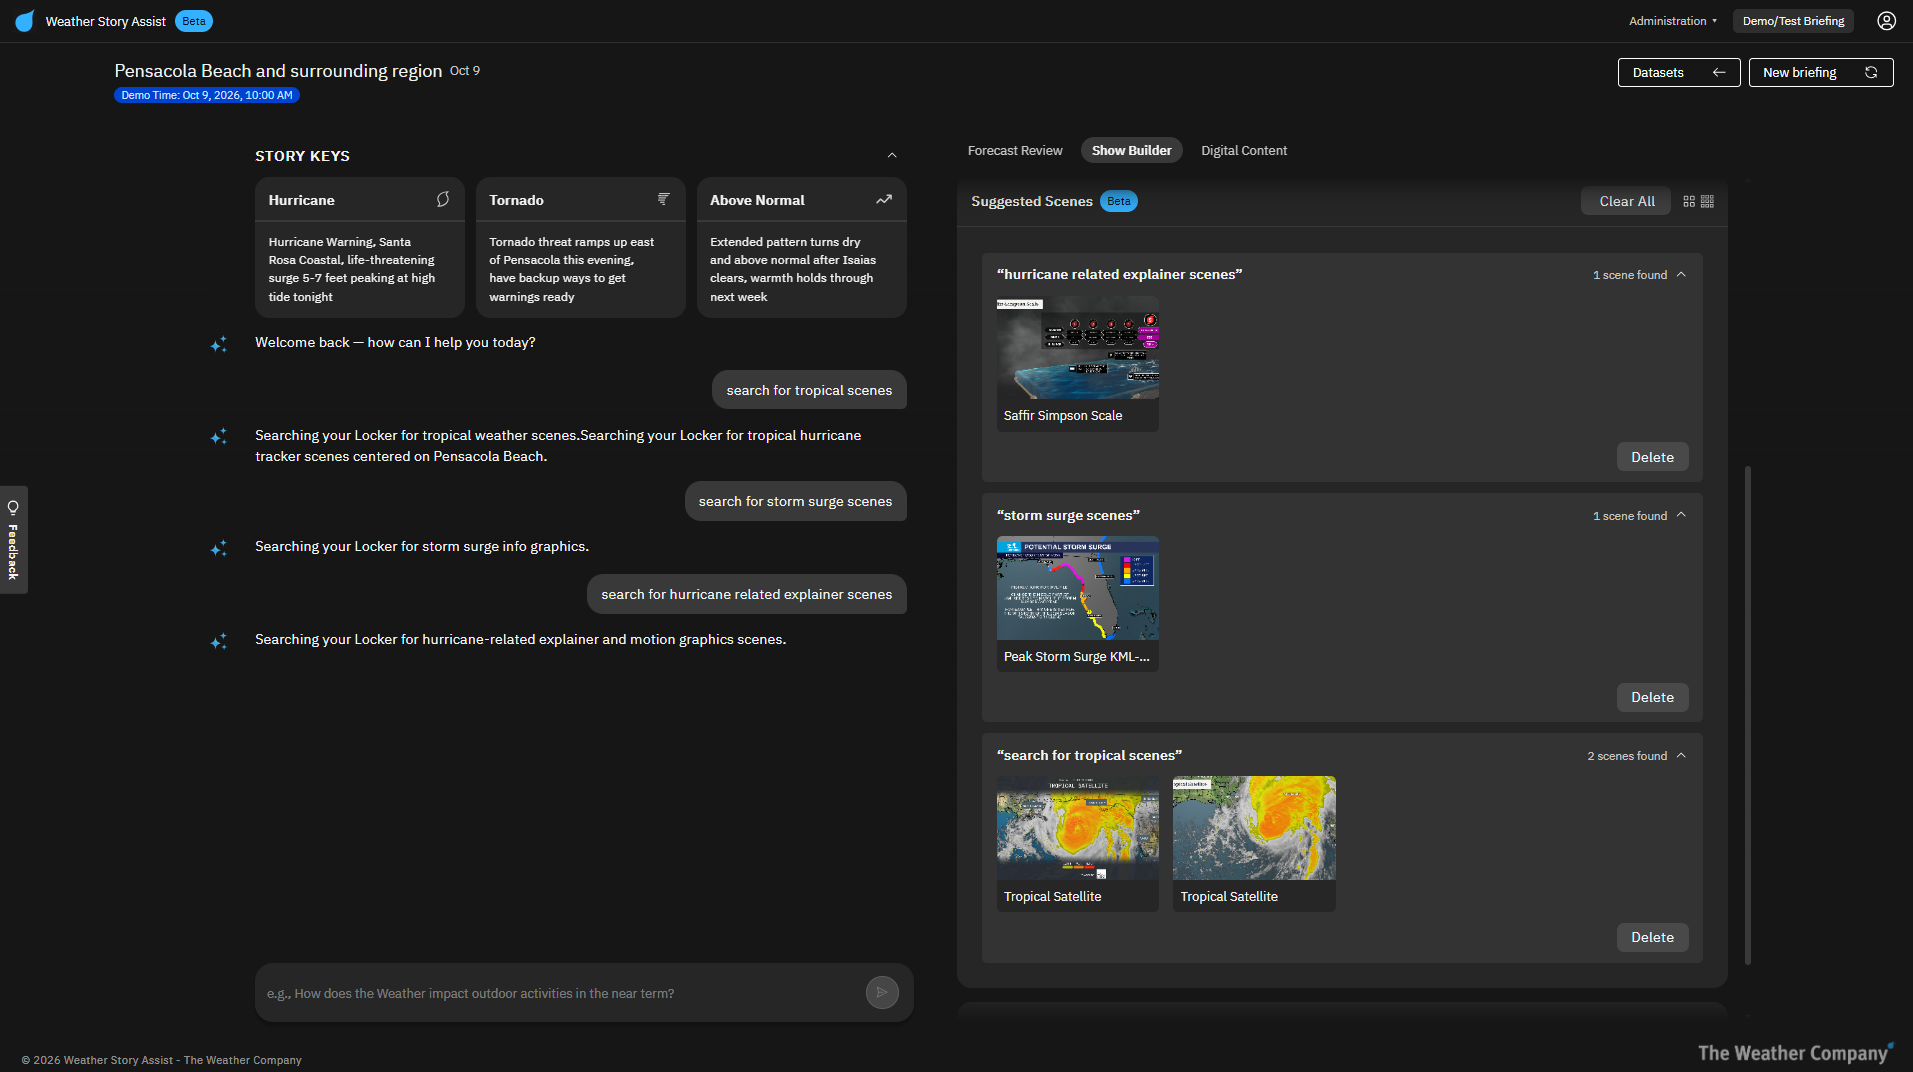Click the Suggested Scenes panel scrollbar
This screenshot has width=1913, height=1072.
1747,714
